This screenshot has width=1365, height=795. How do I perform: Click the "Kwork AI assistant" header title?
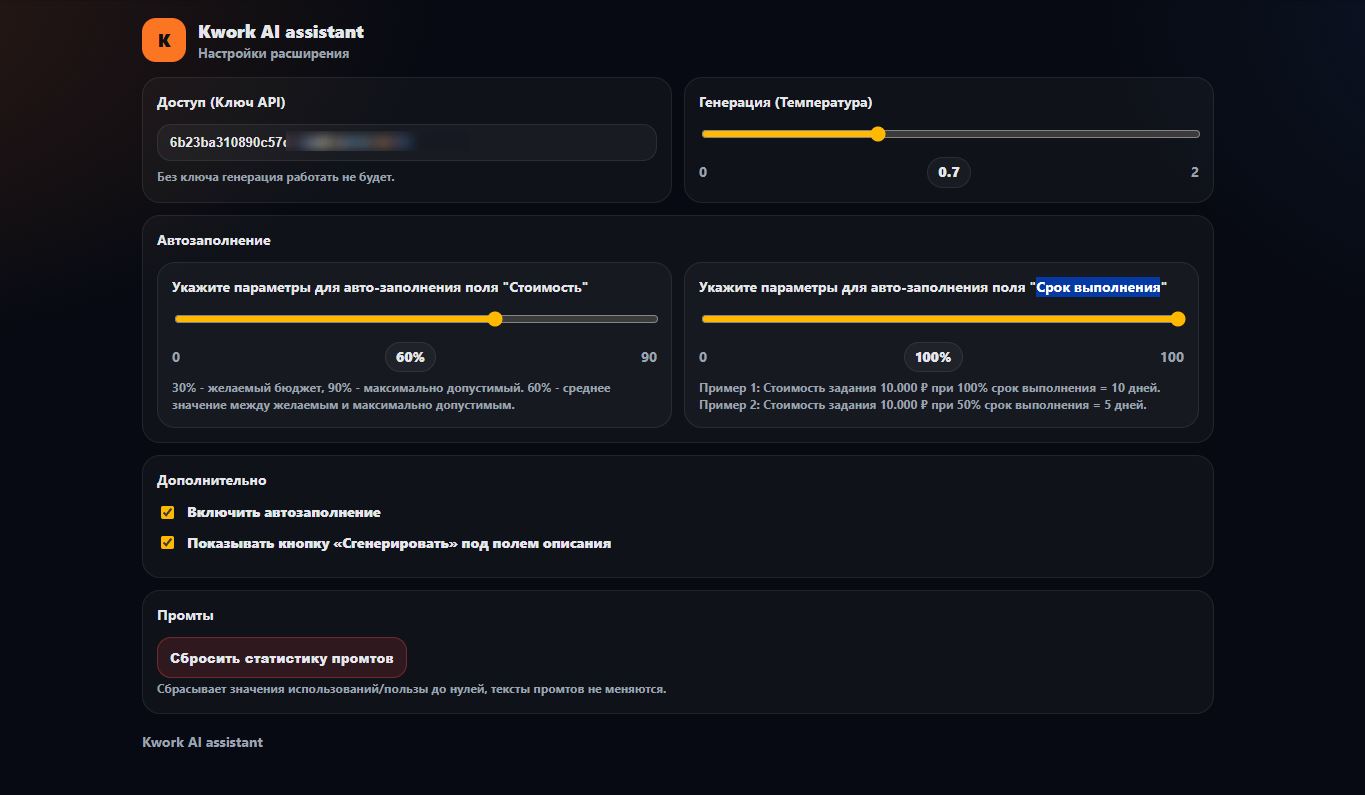pyautogui.click(x=281, y=32)
